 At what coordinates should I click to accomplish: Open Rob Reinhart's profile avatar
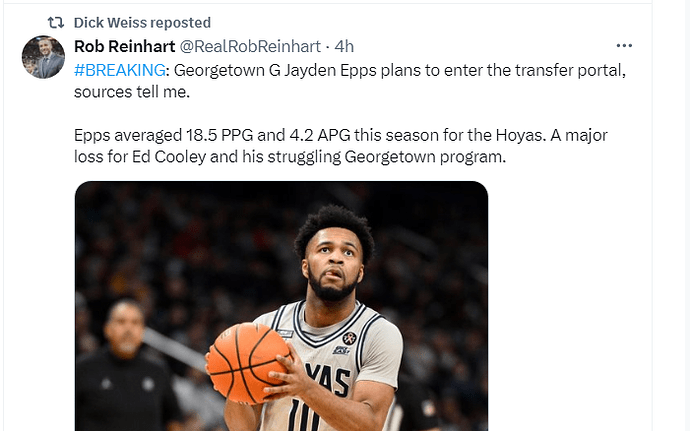coord(43,57)
